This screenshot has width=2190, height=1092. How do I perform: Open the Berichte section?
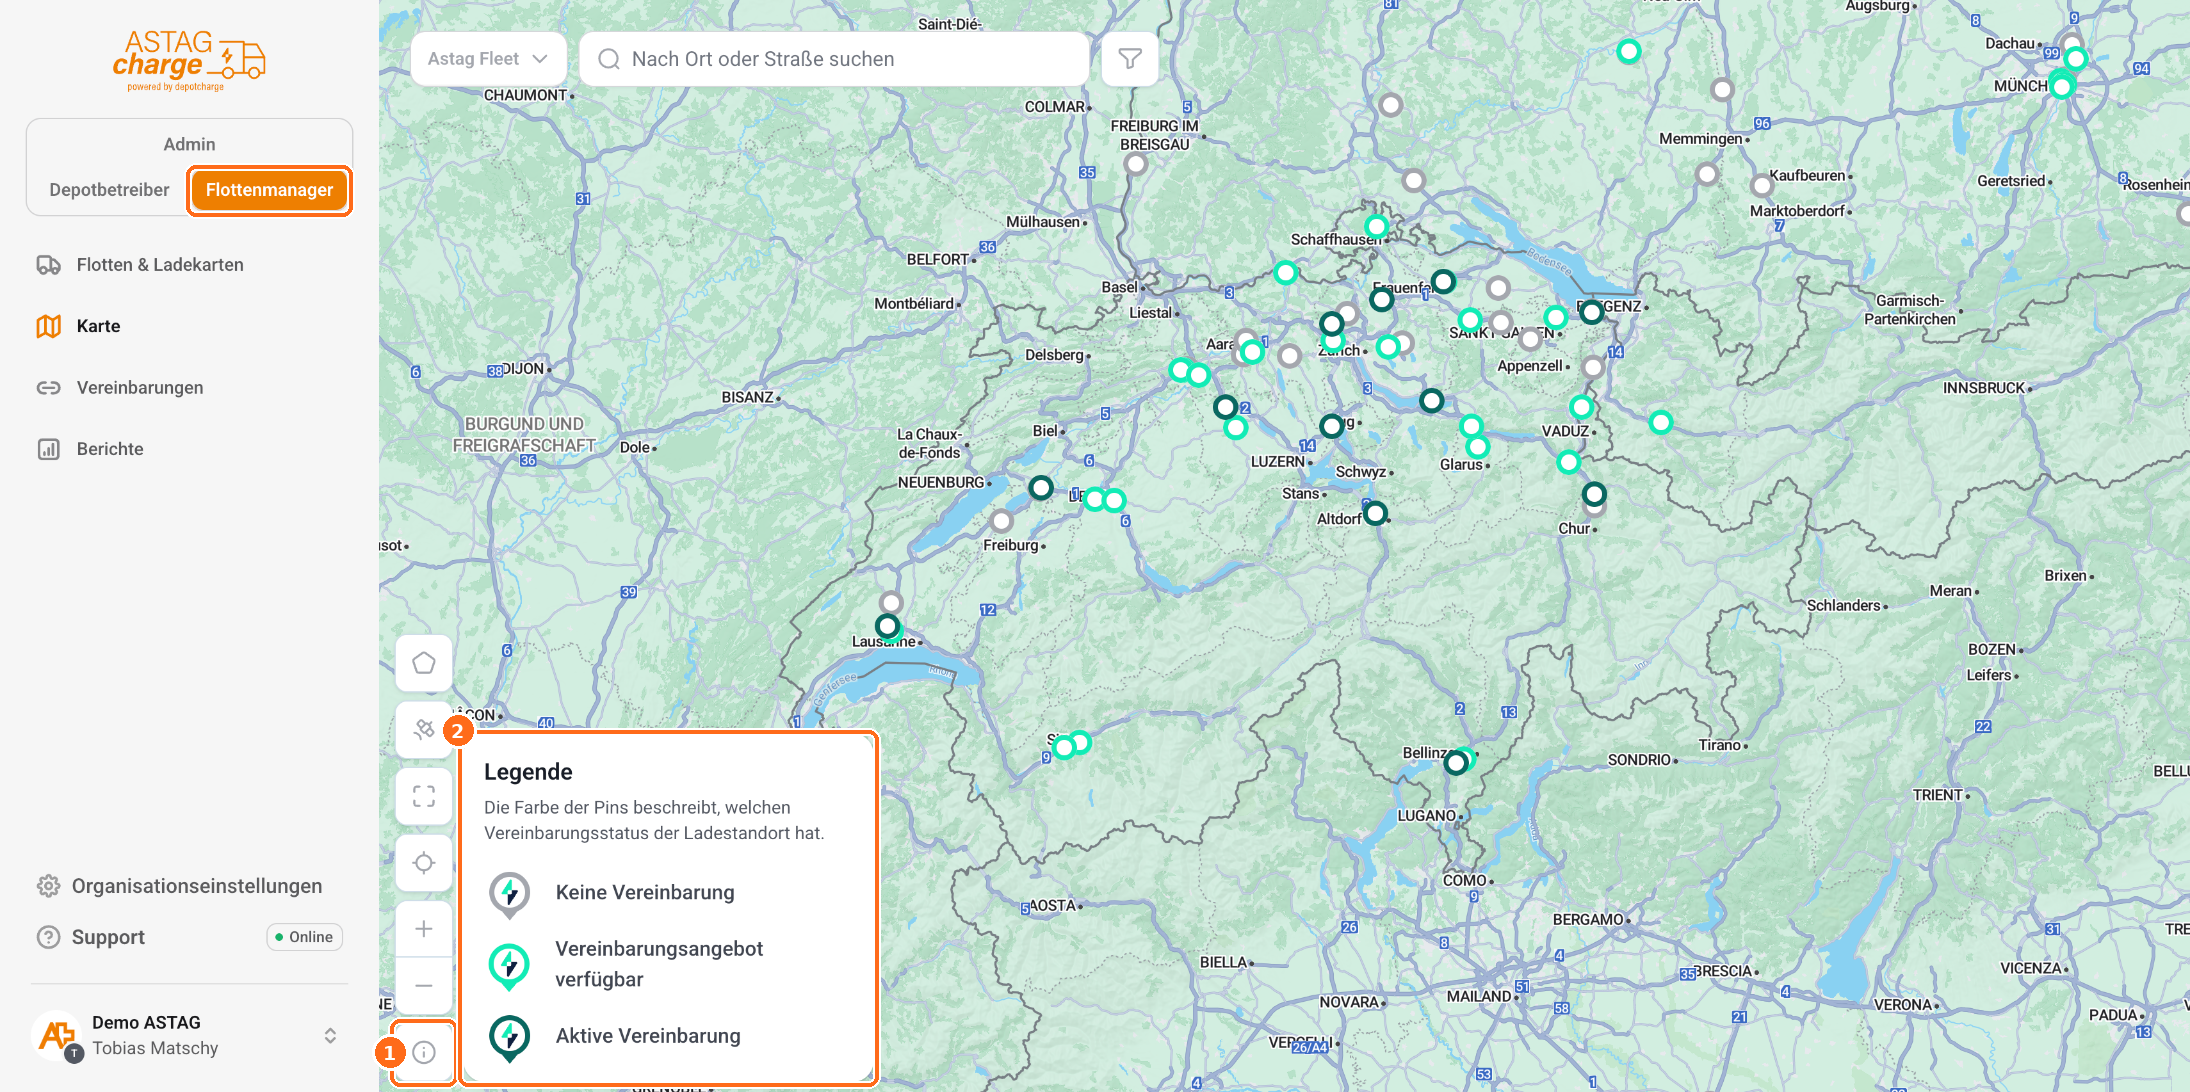pos(110,449)
